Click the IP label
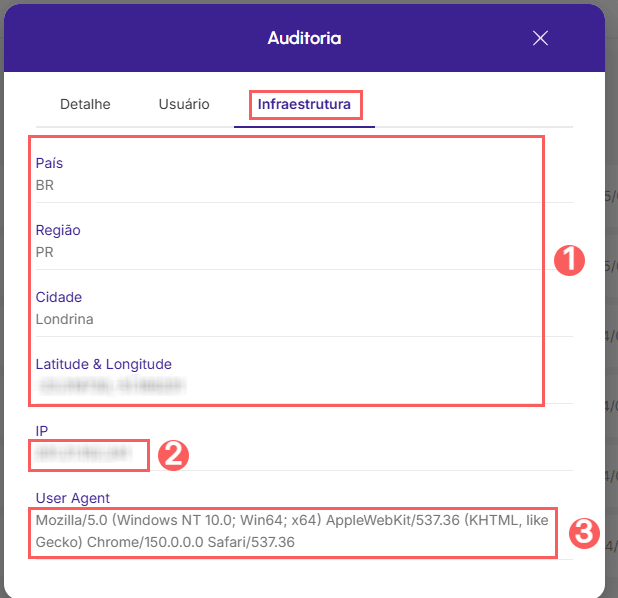 [42, 431]
